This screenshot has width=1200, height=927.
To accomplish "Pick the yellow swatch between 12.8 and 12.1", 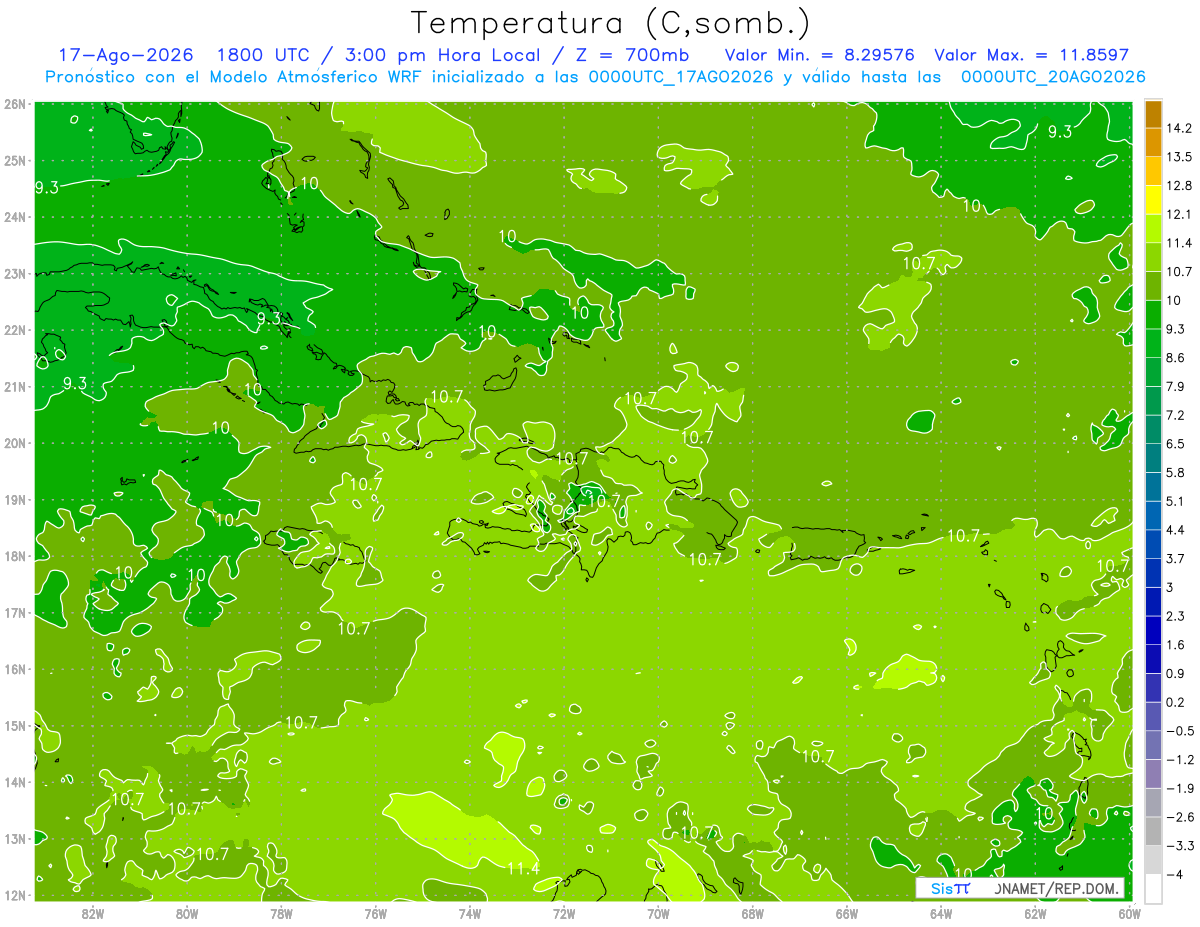I will click(1153, 199).
